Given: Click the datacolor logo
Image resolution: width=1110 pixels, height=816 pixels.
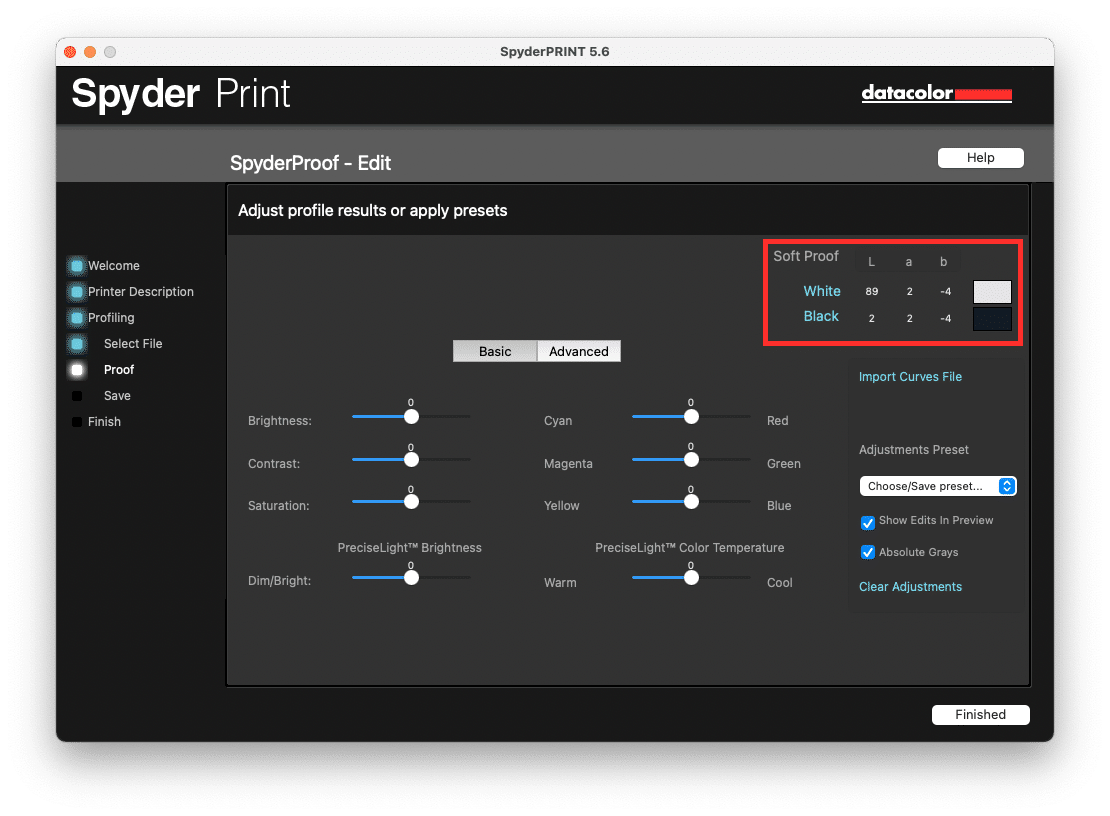Looking at the screenshot, I should click(x=936, y=93).
